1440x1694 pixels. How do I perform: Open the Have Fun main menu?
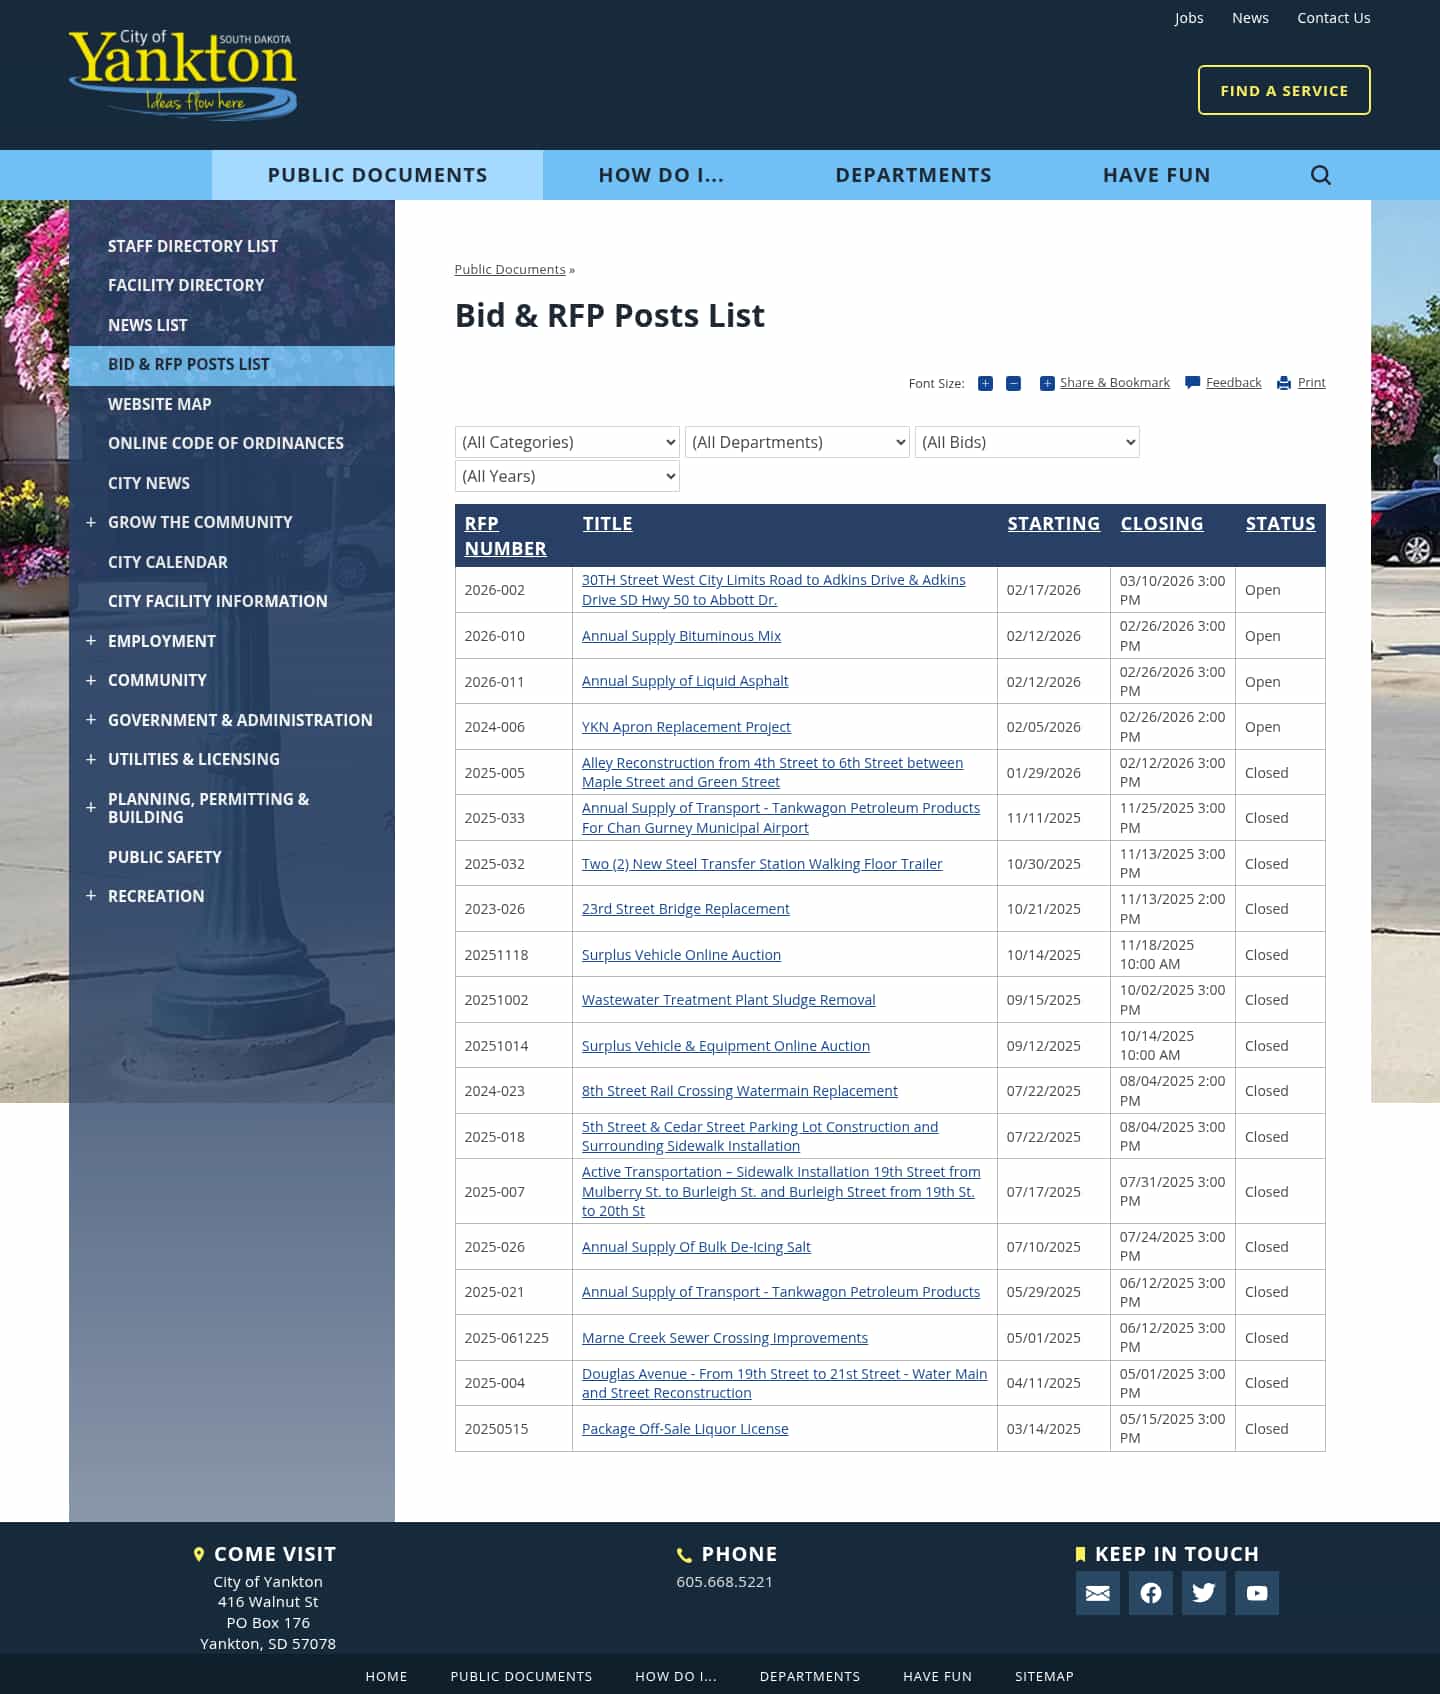coord(1156,175)
